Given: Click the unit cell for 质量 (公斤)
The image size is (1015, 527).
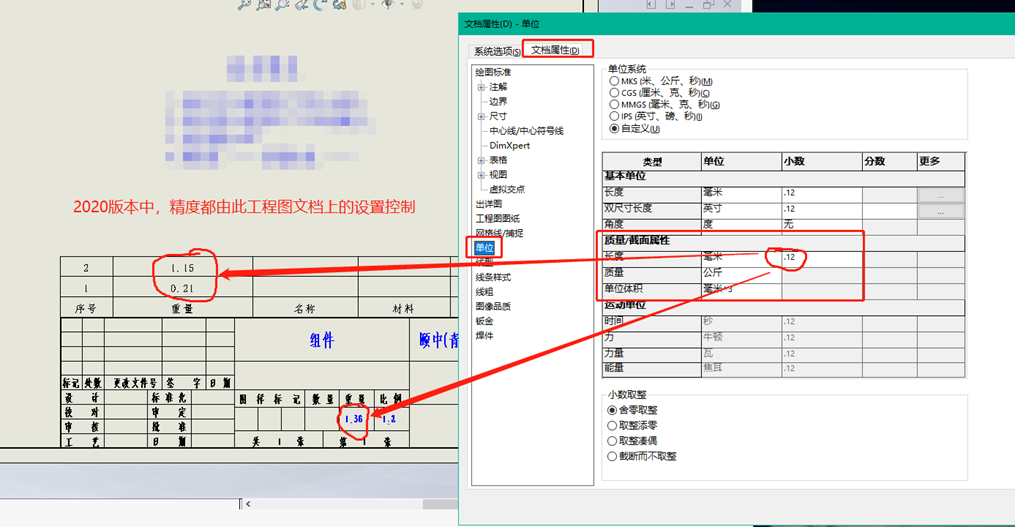Looking at the screenshot, I should [740, 272].
